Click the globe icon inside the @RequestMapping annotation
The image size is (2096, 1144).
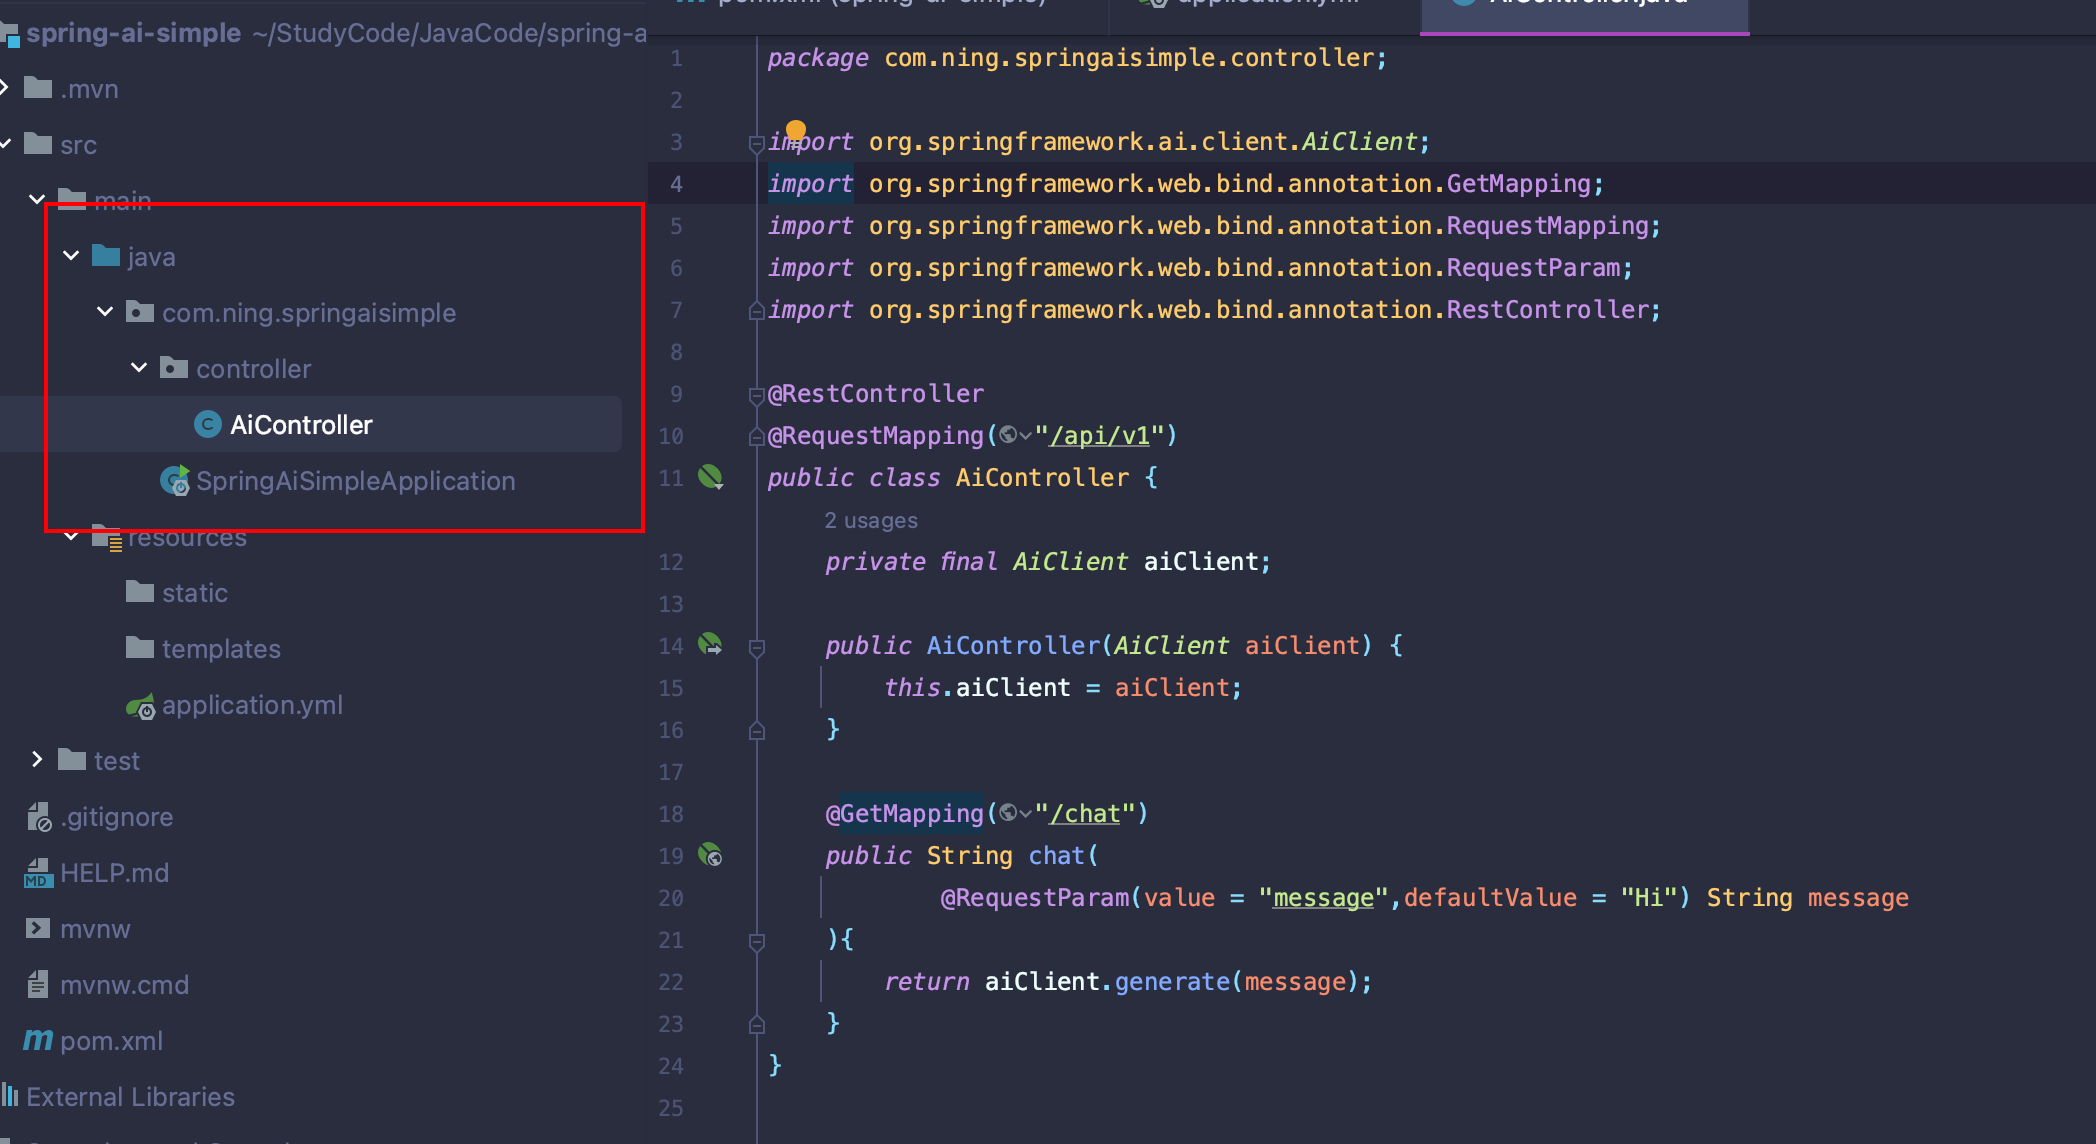pyautogui.click(x=1009, y=435)
